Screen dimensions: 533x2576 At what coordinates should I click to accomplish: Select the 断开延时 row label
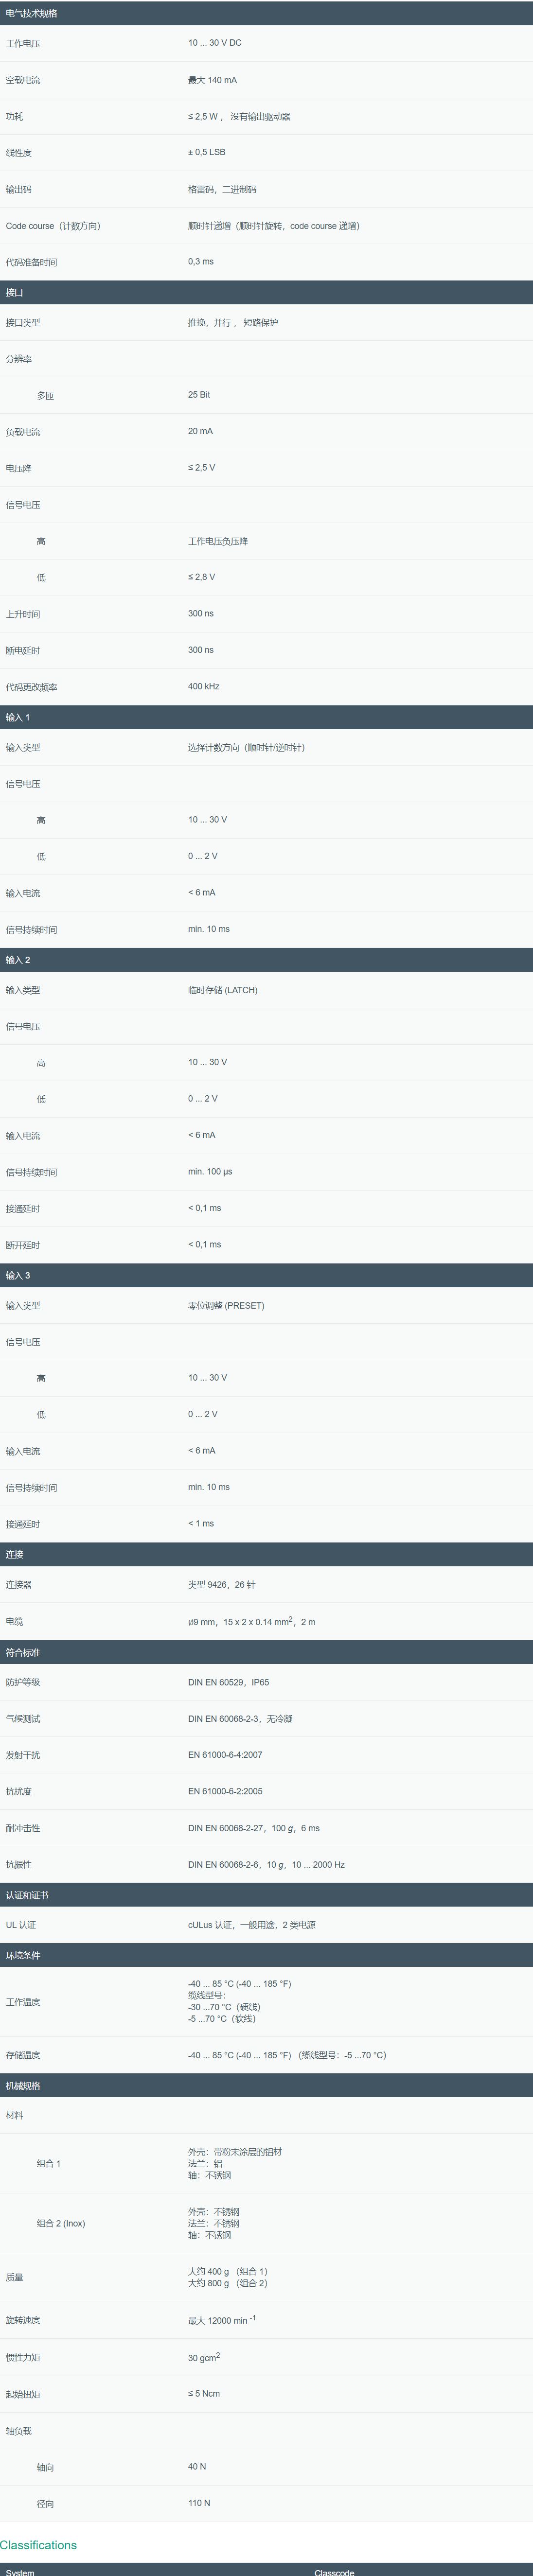click(23, 1245)
